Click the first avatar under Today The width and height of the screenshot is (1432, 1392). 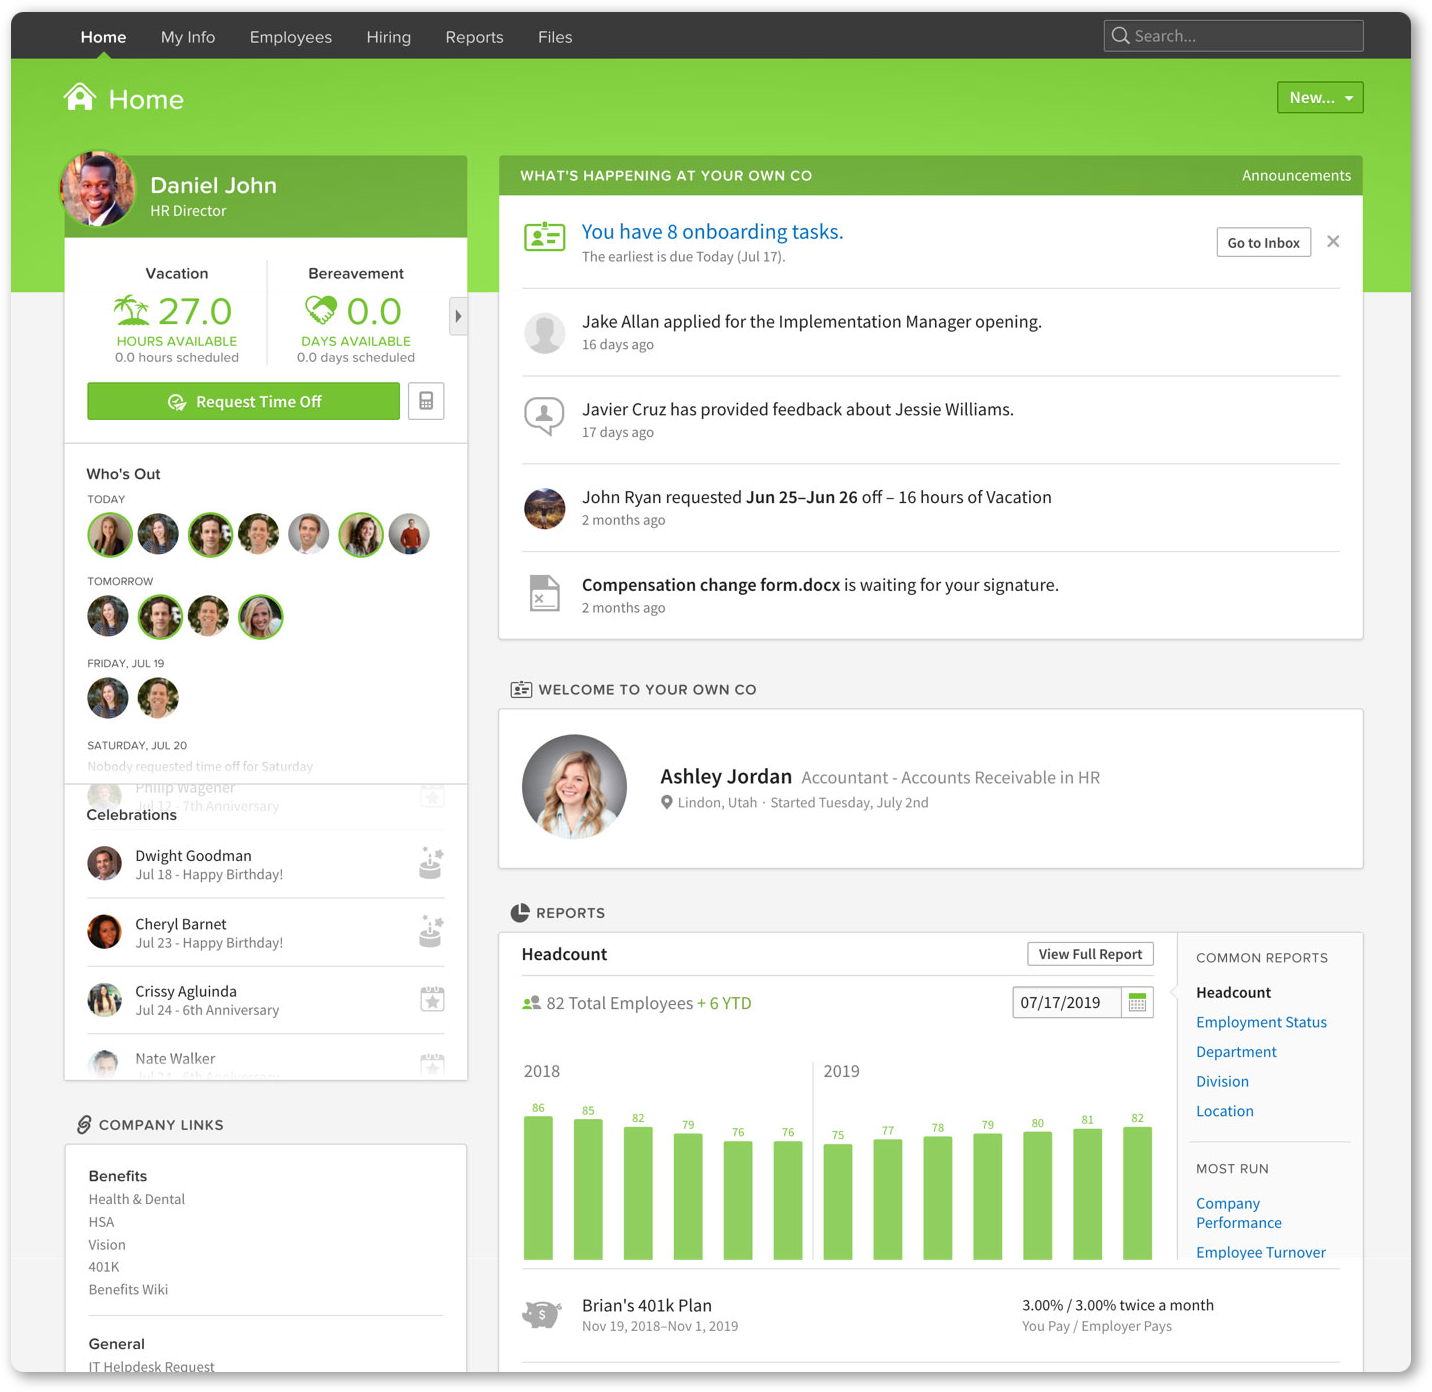(x=109, y=534)
